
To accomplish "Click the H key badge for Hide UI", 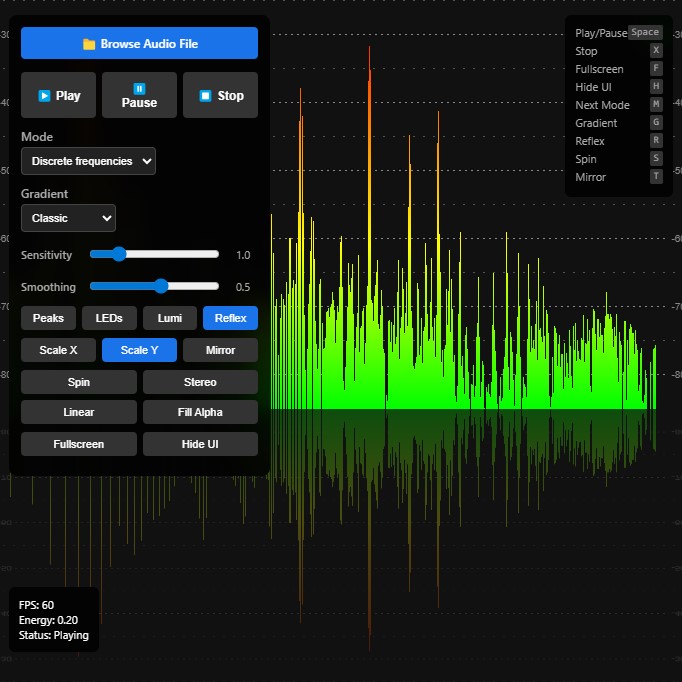I will pos(656,86).
